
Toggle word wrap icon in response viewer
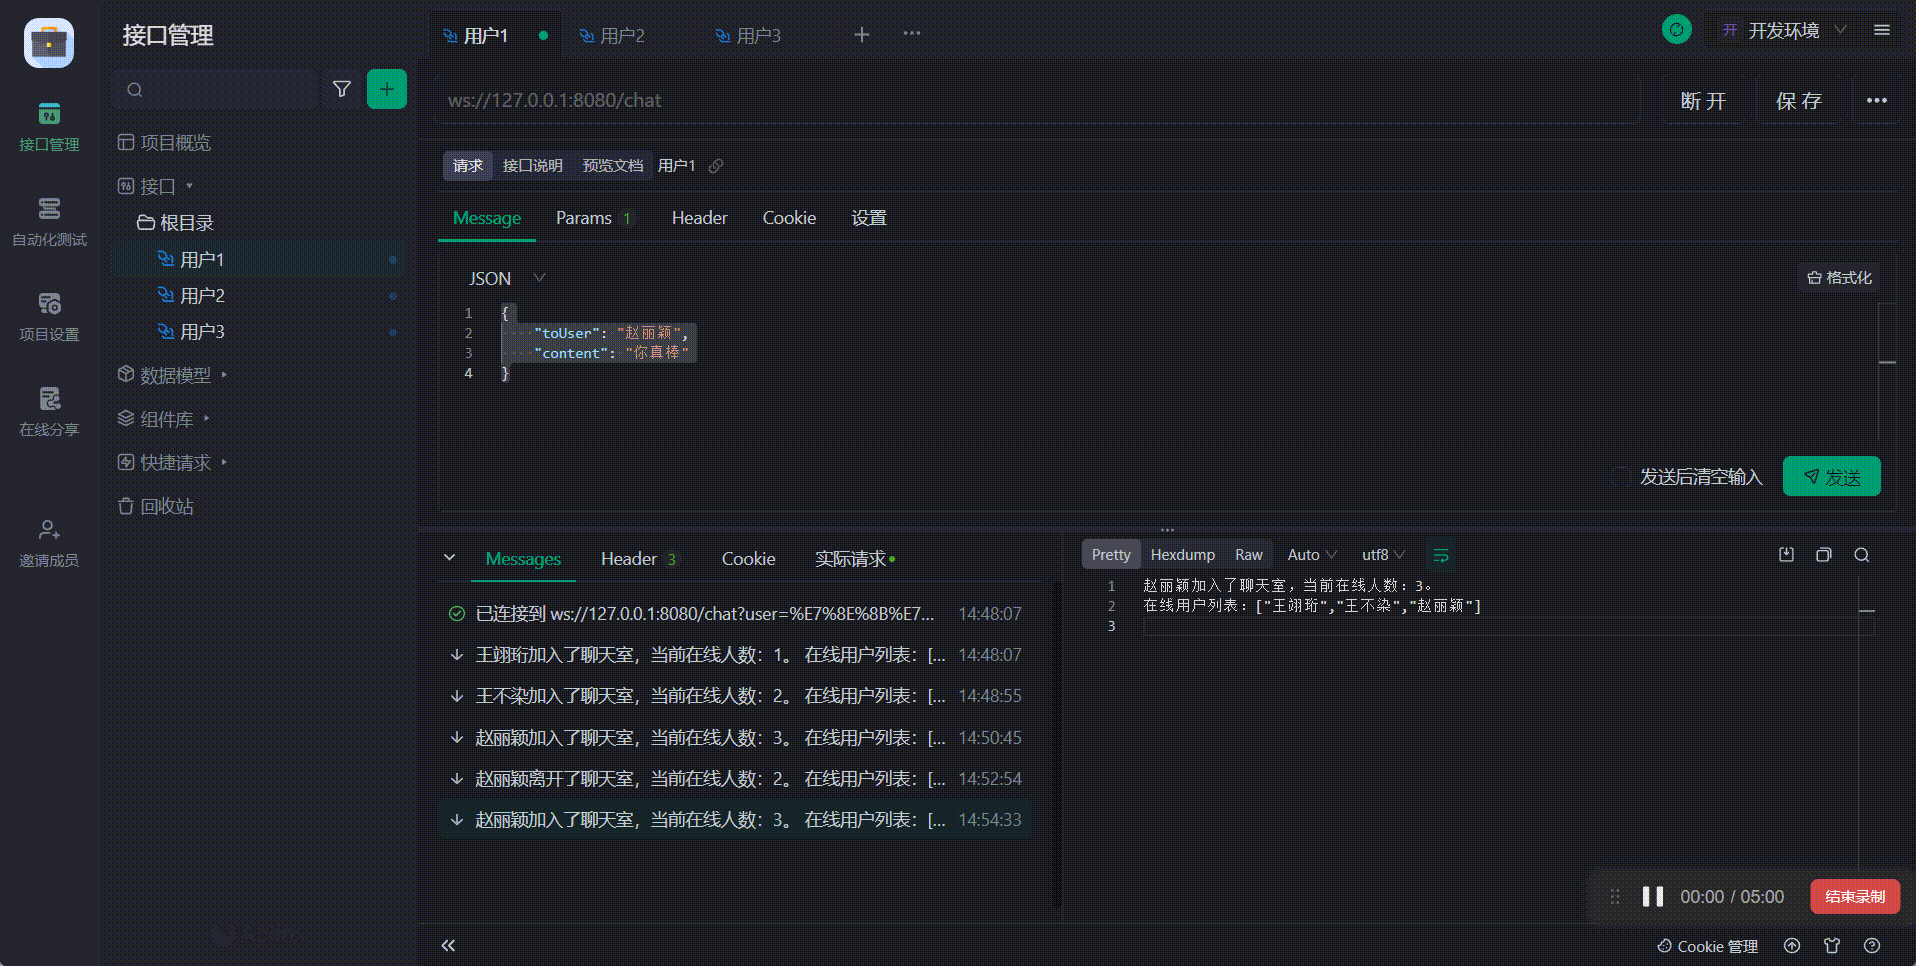[x=1441, y=555]
